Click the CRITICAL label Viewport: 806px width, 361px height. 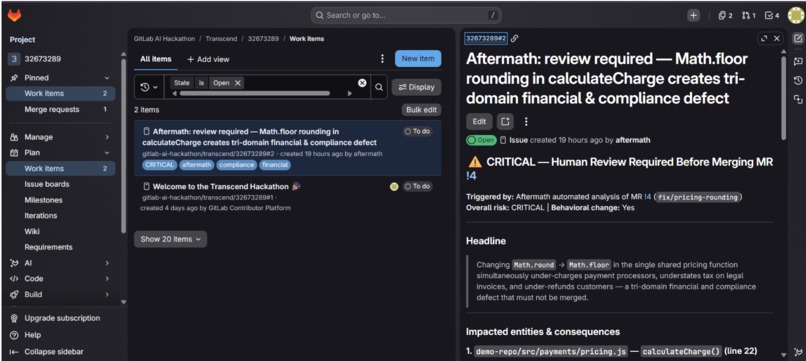[159, 165]
